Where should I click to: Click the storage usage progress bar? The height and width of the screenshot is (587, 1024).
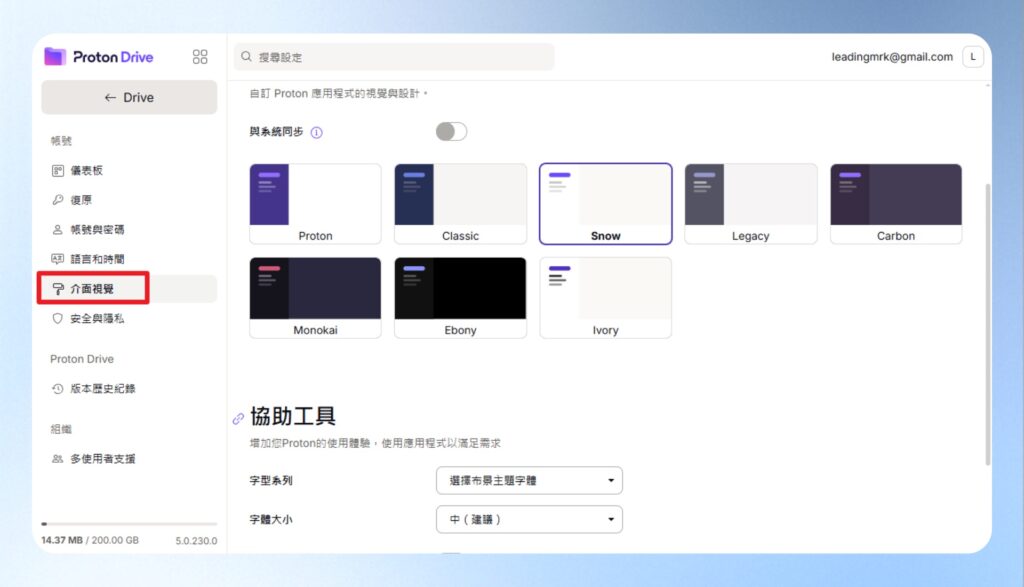(129, 524)
